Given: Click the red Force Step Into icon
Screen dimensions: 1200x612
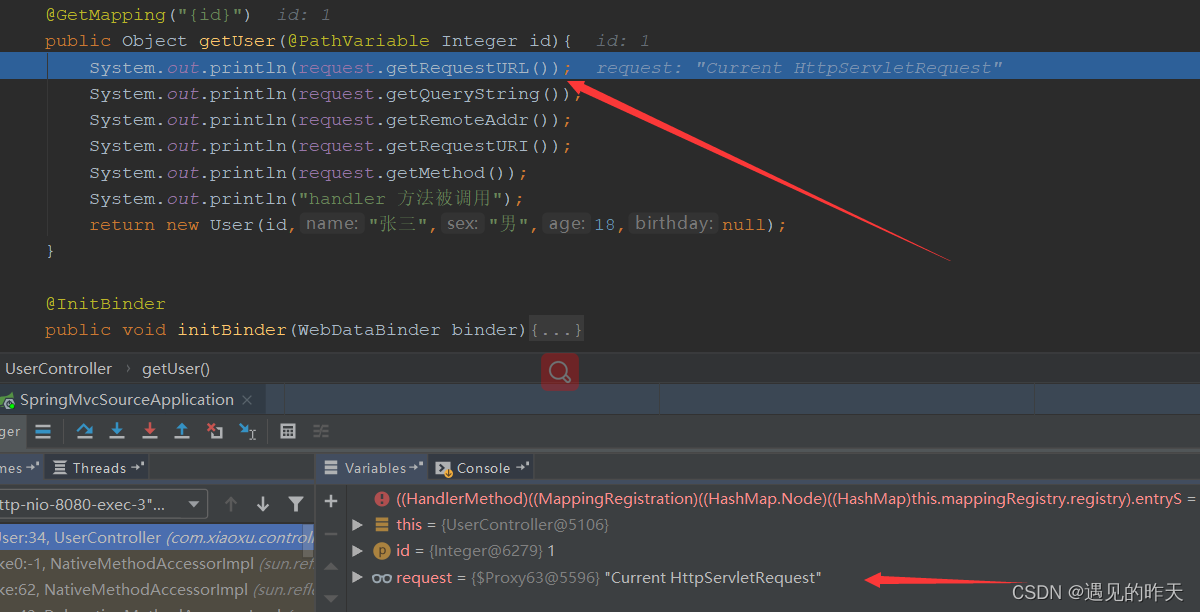Looking at the screenshot, I should (150, 431).
